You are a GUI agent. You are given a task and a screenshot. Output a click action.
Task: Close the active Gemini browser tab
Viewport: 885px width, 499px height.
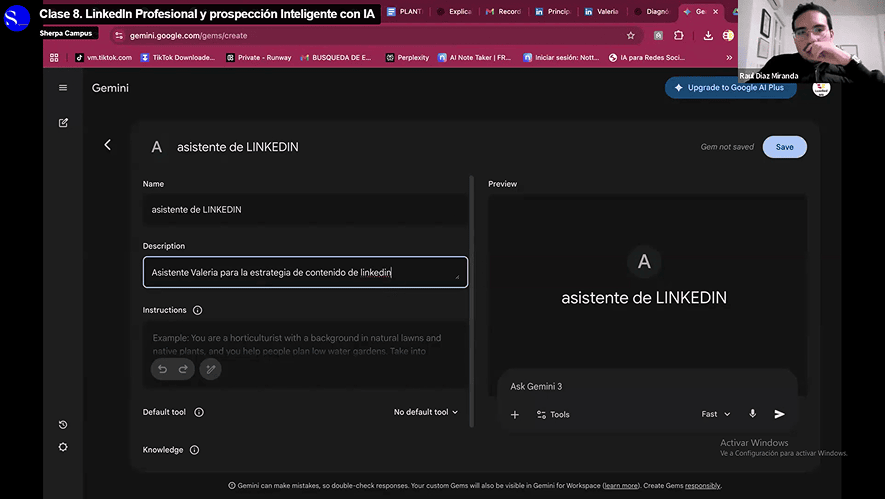716,11
